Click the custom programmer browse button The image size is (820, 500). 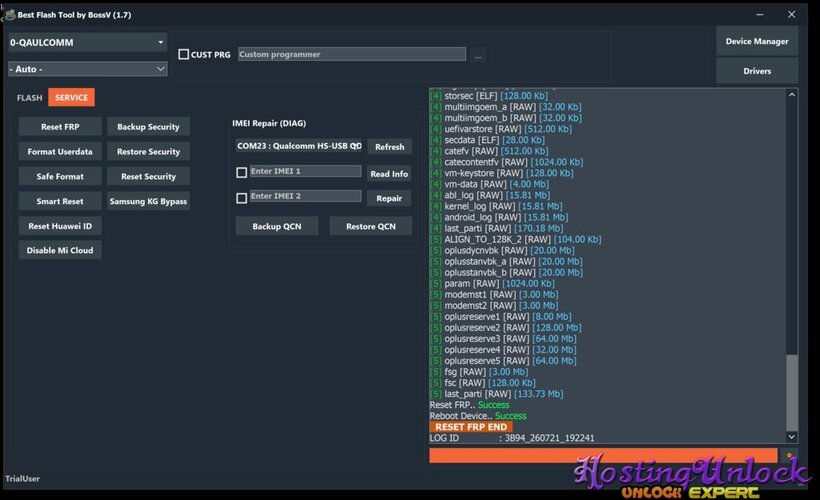point(477,55)
